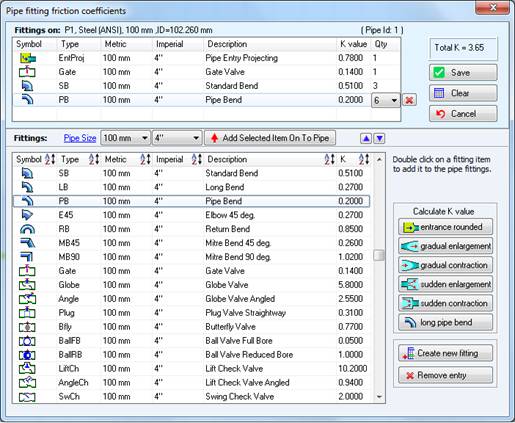515x423 pixels.
Task: Click the fittings list scrollbar thumb
Action: tap(379, 255)
